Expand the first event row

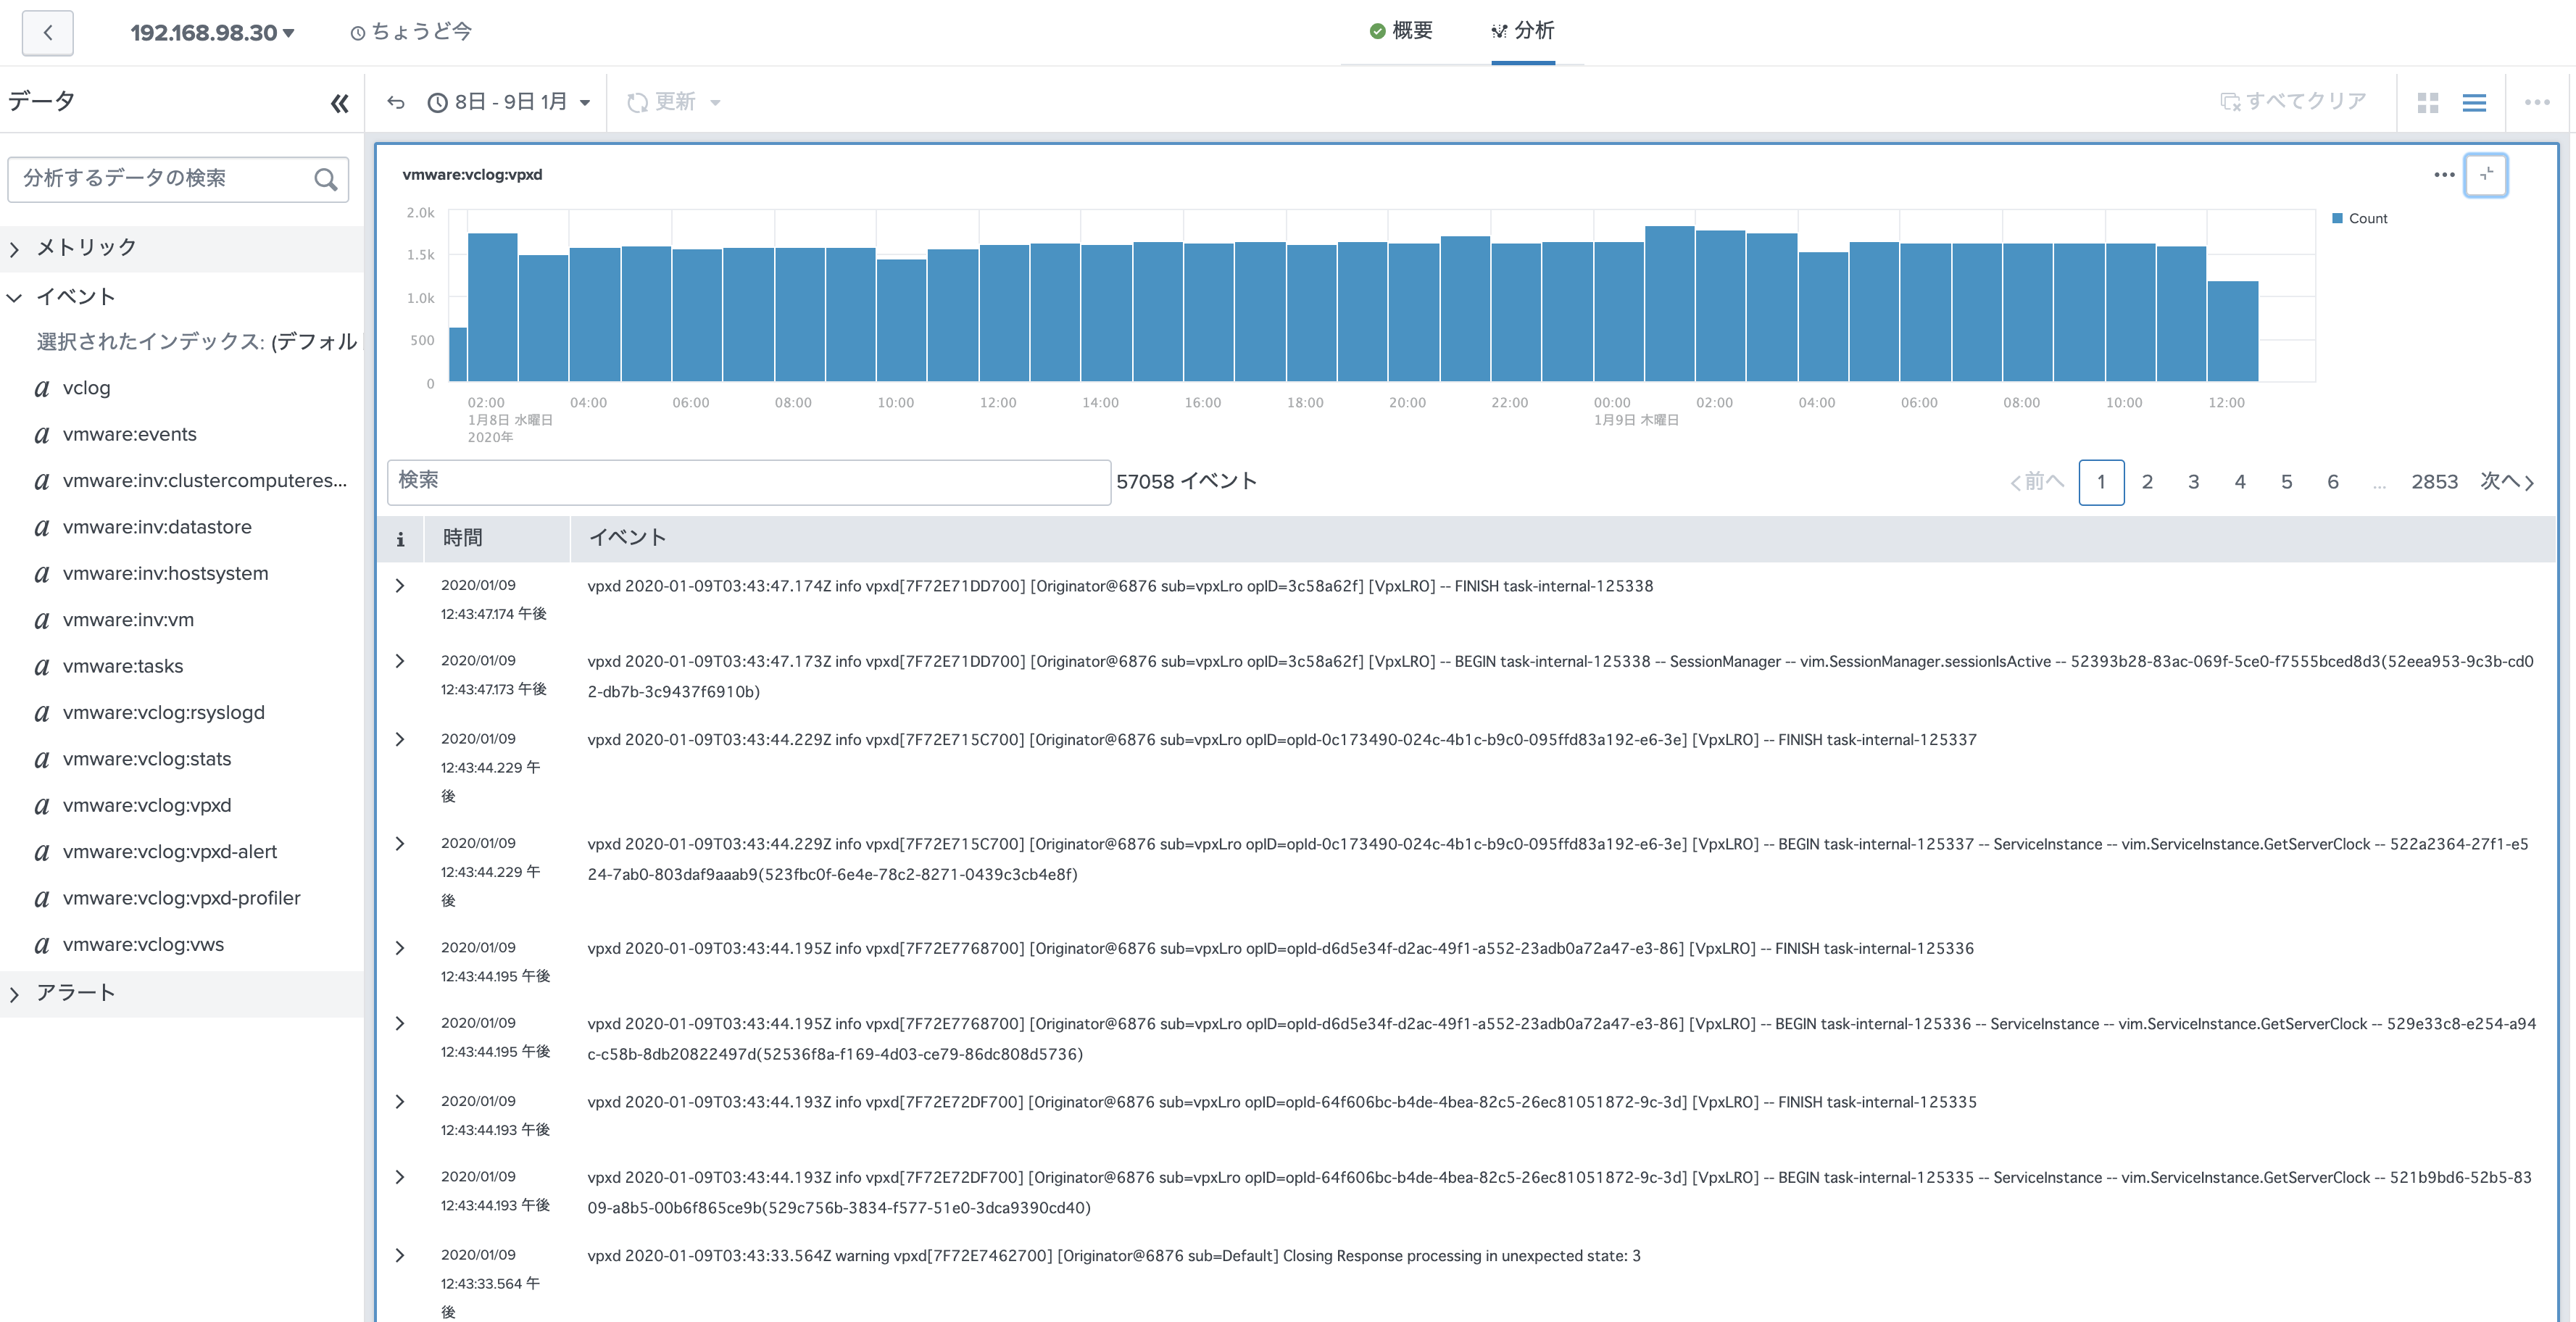tap(400, 586)
